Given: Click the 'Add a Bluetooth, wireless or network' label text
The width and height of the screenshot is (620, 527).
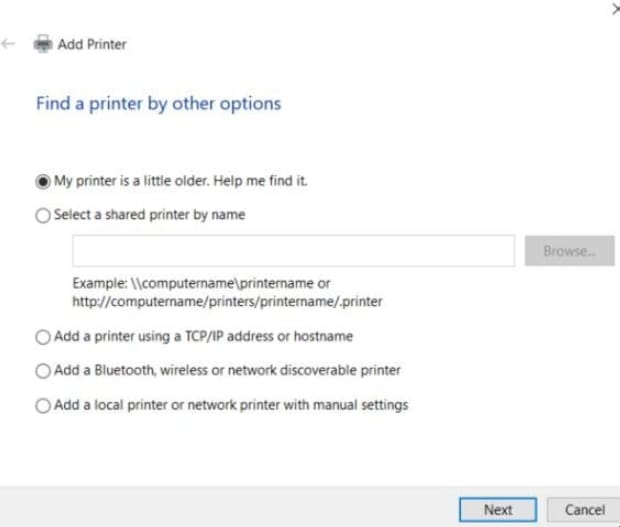Looking at the screenshot, I should tap(227, 371).
